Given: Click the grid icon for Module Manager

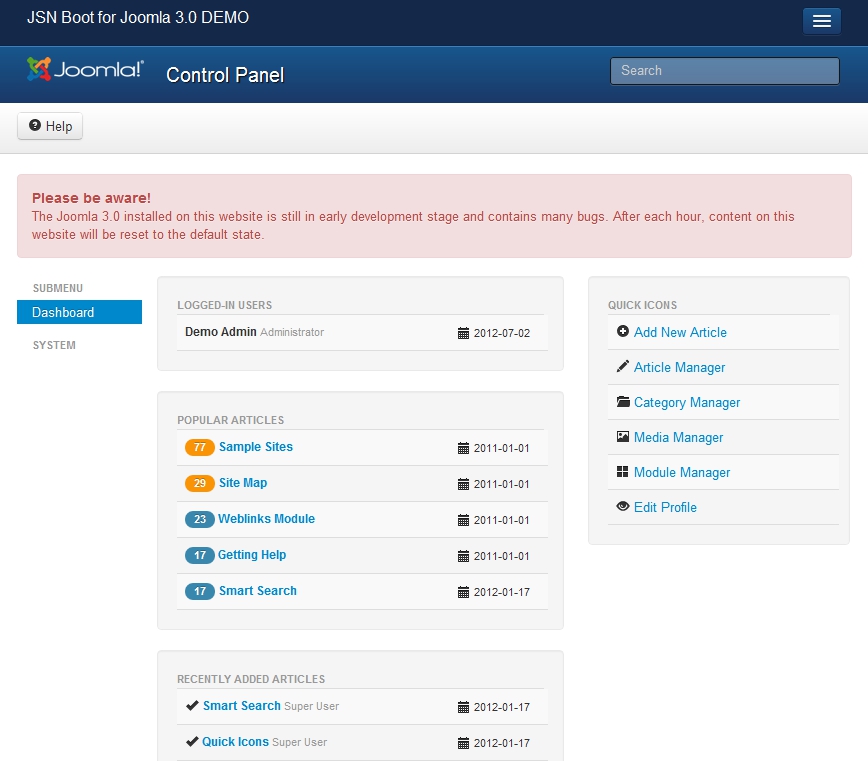Looking at the screenshot, I should tap(623, 472).
